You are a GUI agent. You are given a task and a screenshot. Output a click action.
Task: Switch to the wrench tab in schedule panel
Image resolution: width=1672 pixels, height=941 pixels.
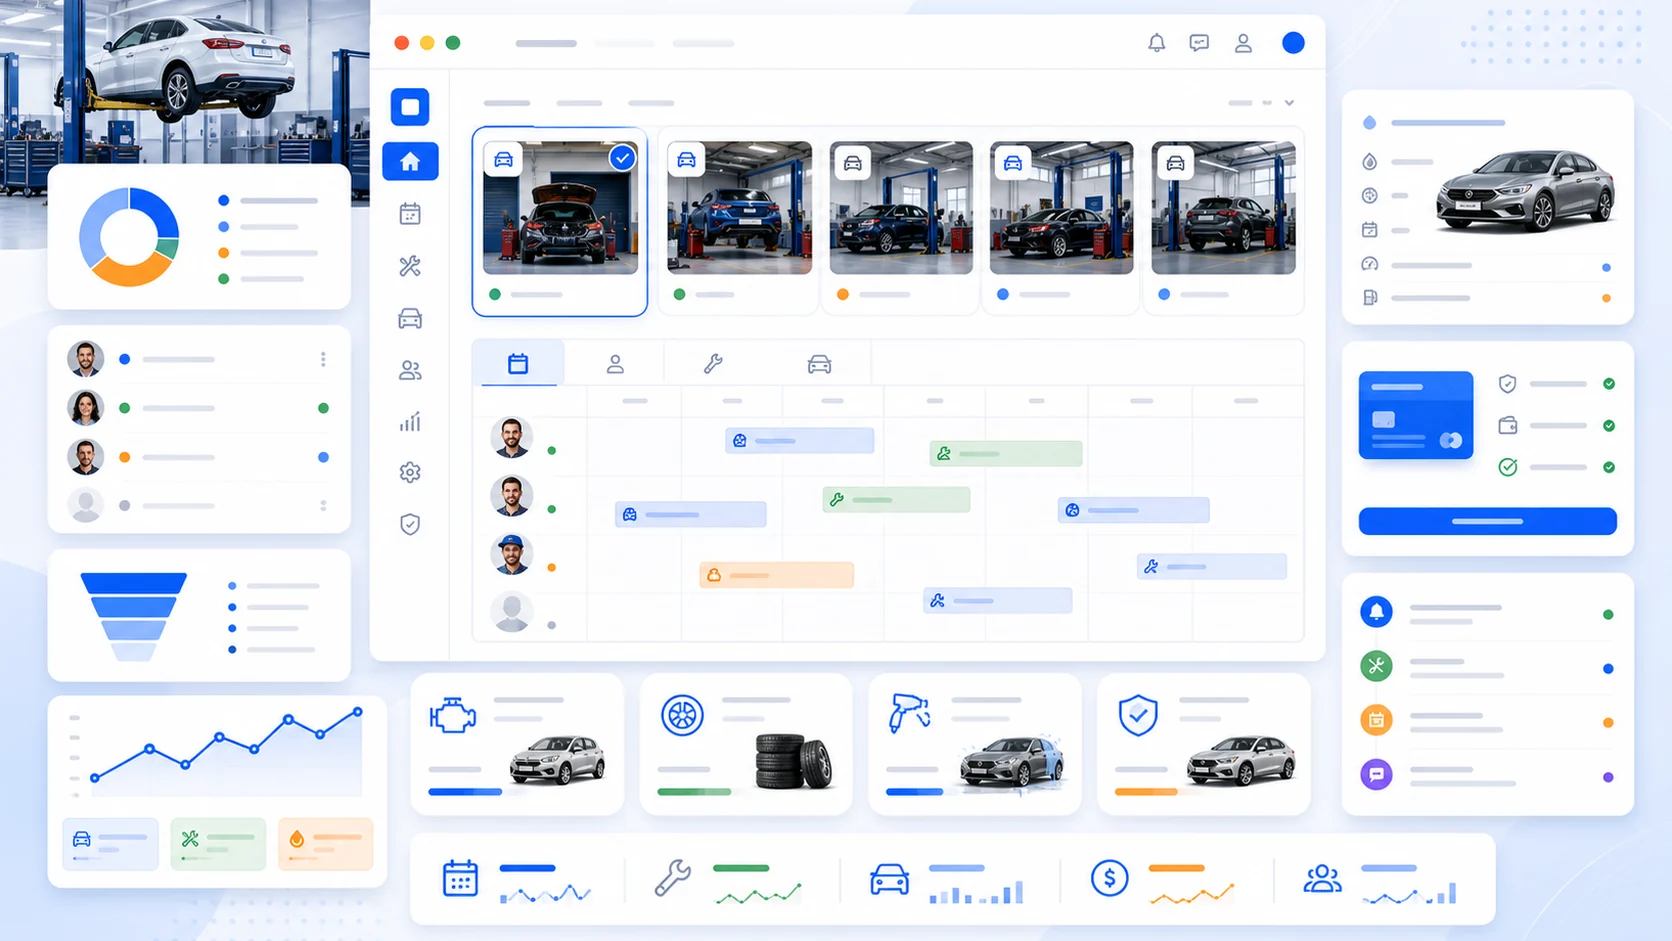point(713,364)
